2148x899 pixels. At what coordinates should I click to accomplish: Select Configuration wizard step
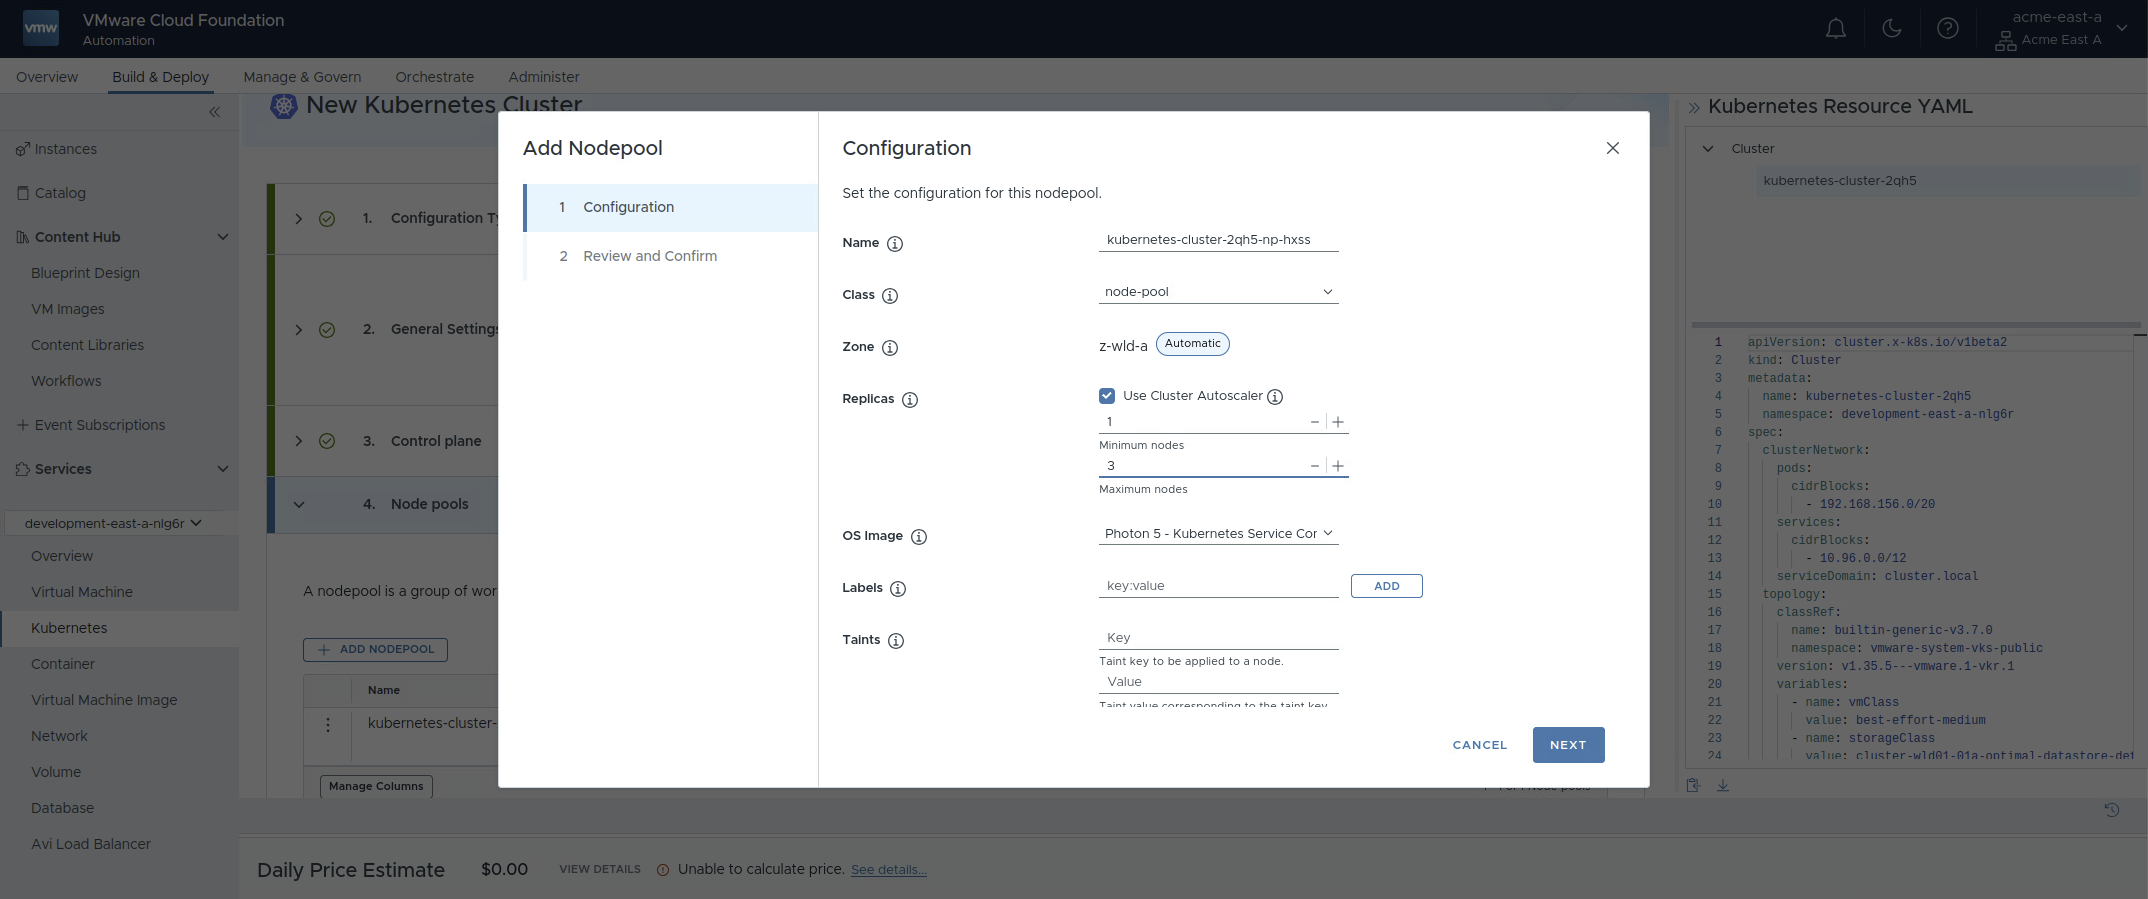pos(670,207)
